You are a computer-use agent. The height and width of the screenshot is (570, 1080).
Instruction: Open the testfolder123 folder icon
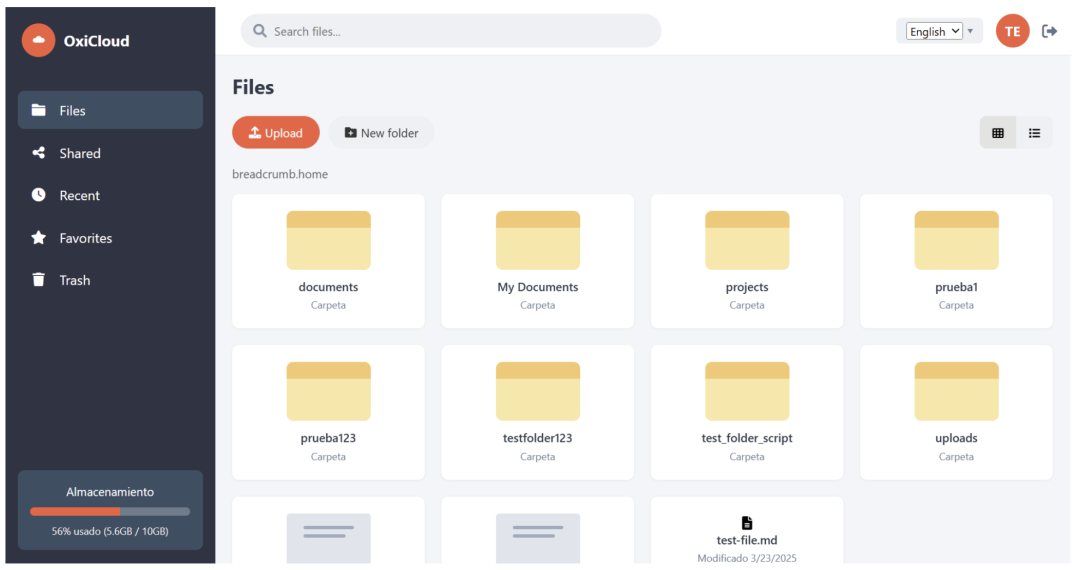click(x=538, y=391)
